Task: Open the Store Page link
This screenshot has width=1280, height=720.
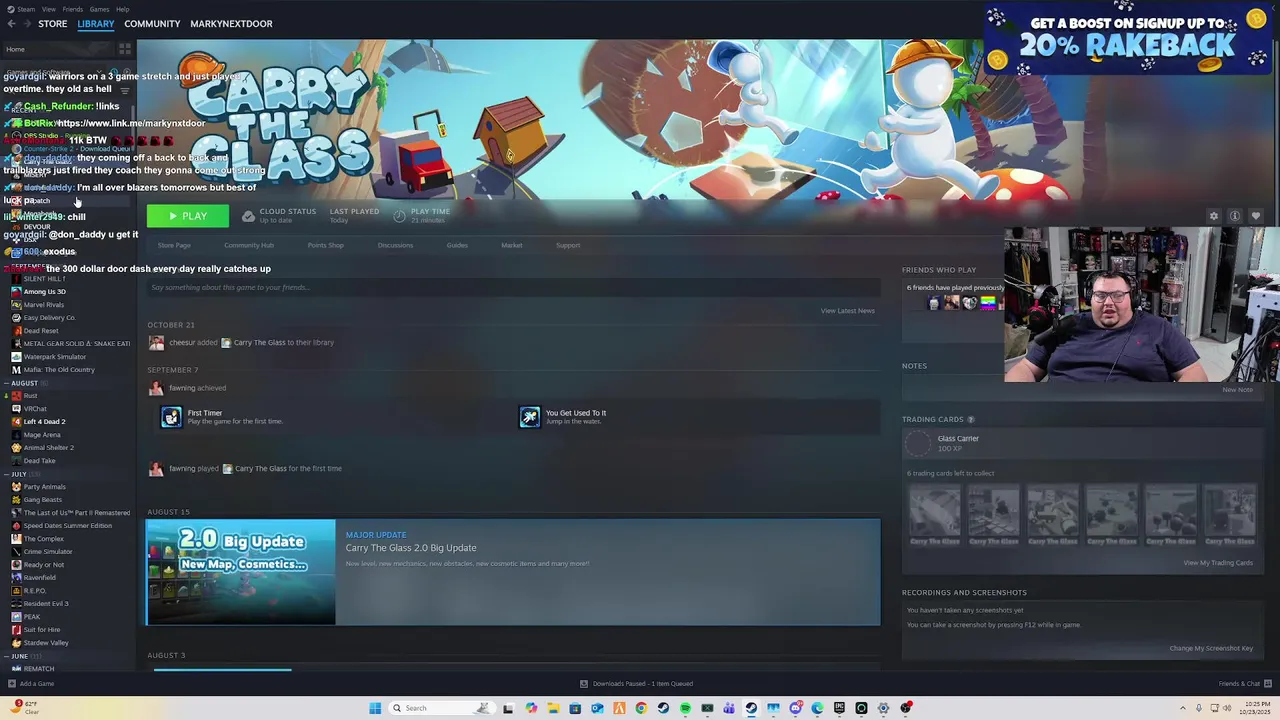Action: tap(174, 245)
